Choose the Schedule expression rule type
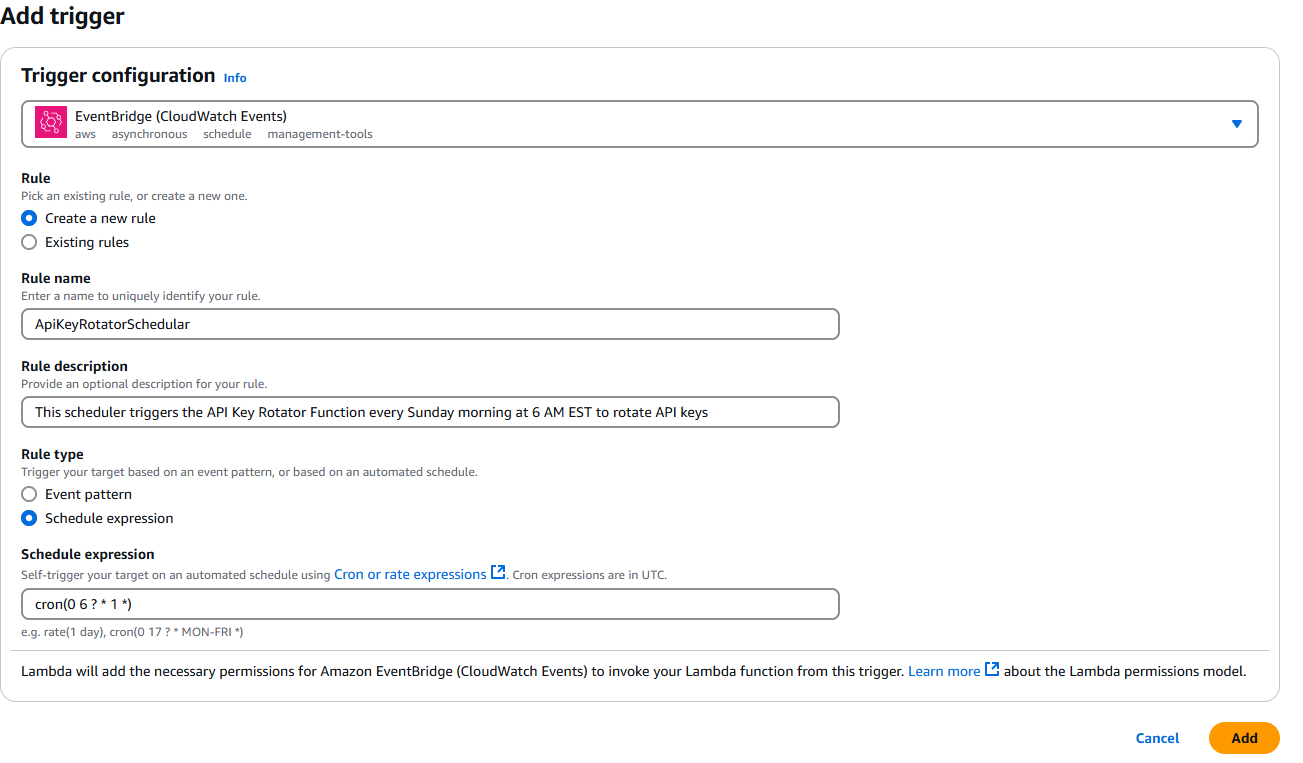Screen dimensions: 1303x763 [29, 518]
